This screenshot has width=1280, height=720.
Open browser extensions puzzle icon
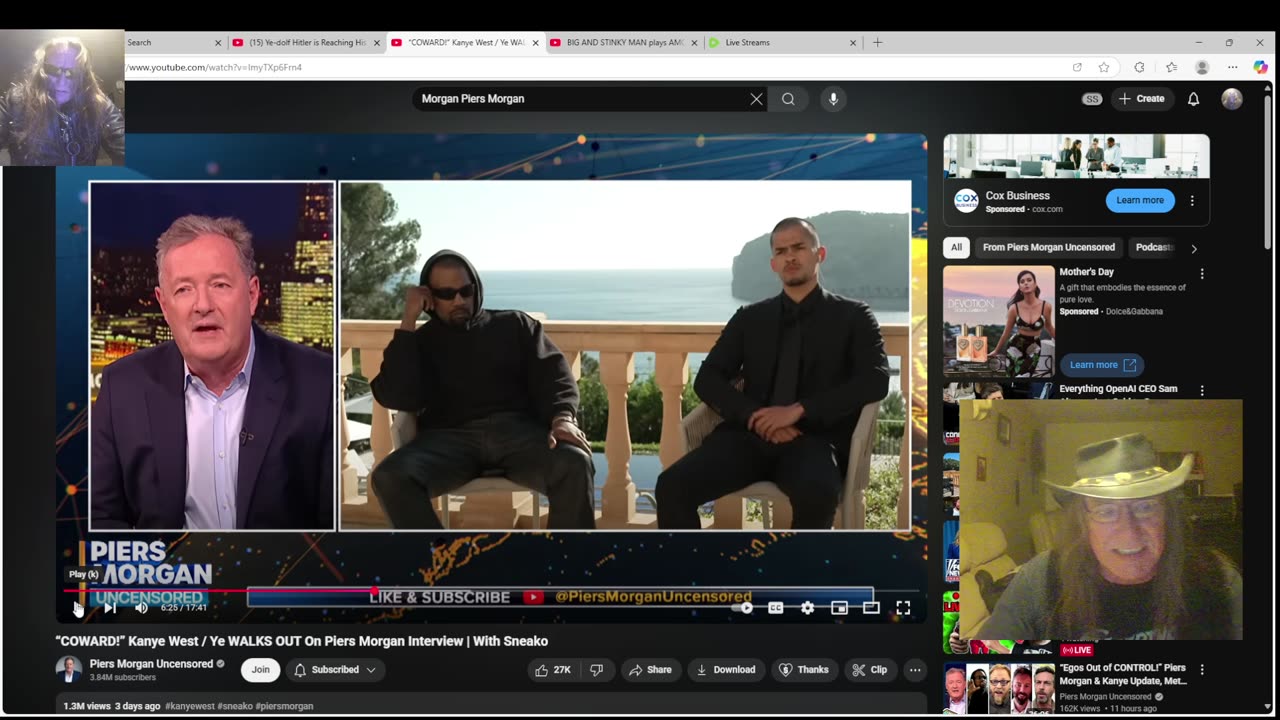coord(1139,67)
